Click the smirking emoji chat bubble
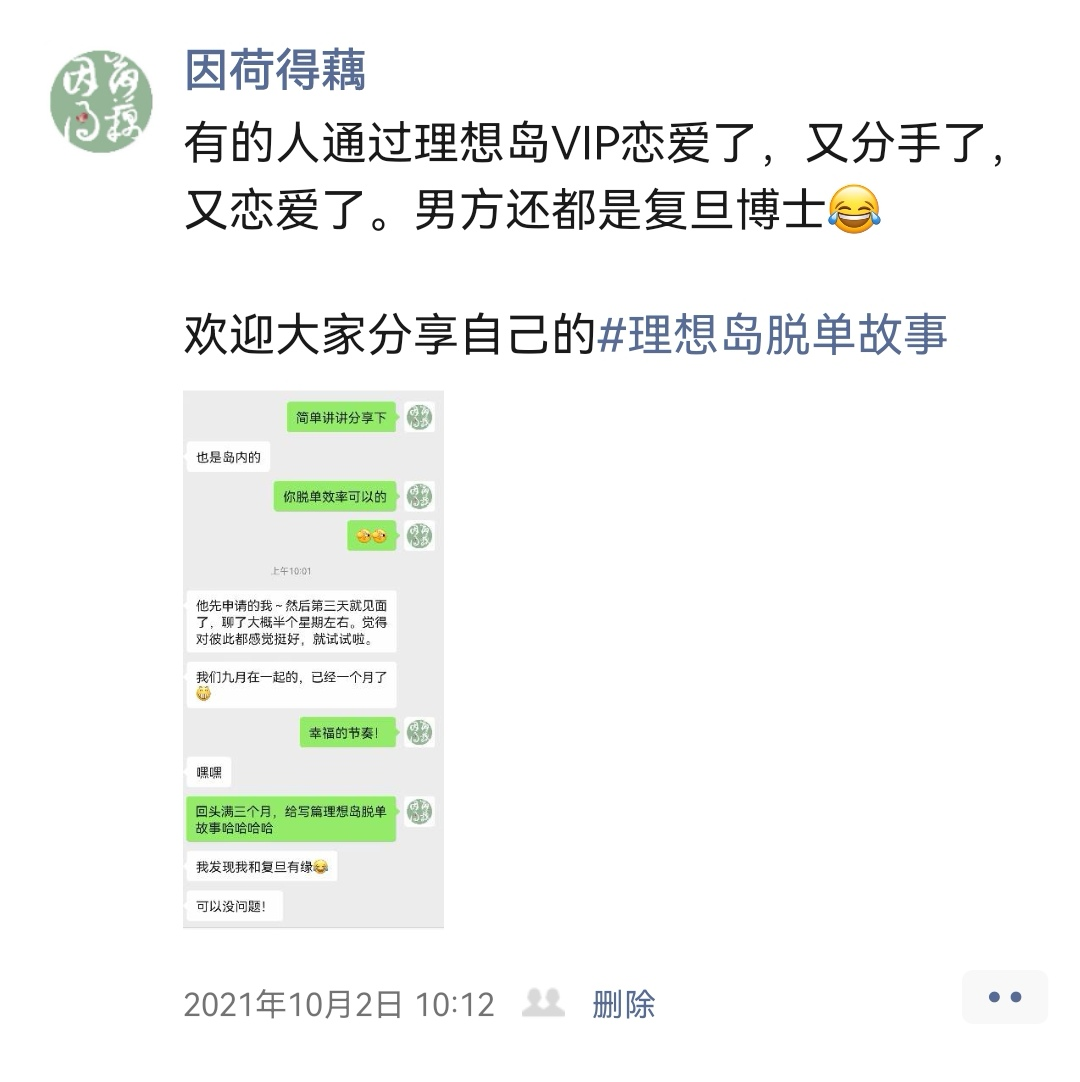 371,536
